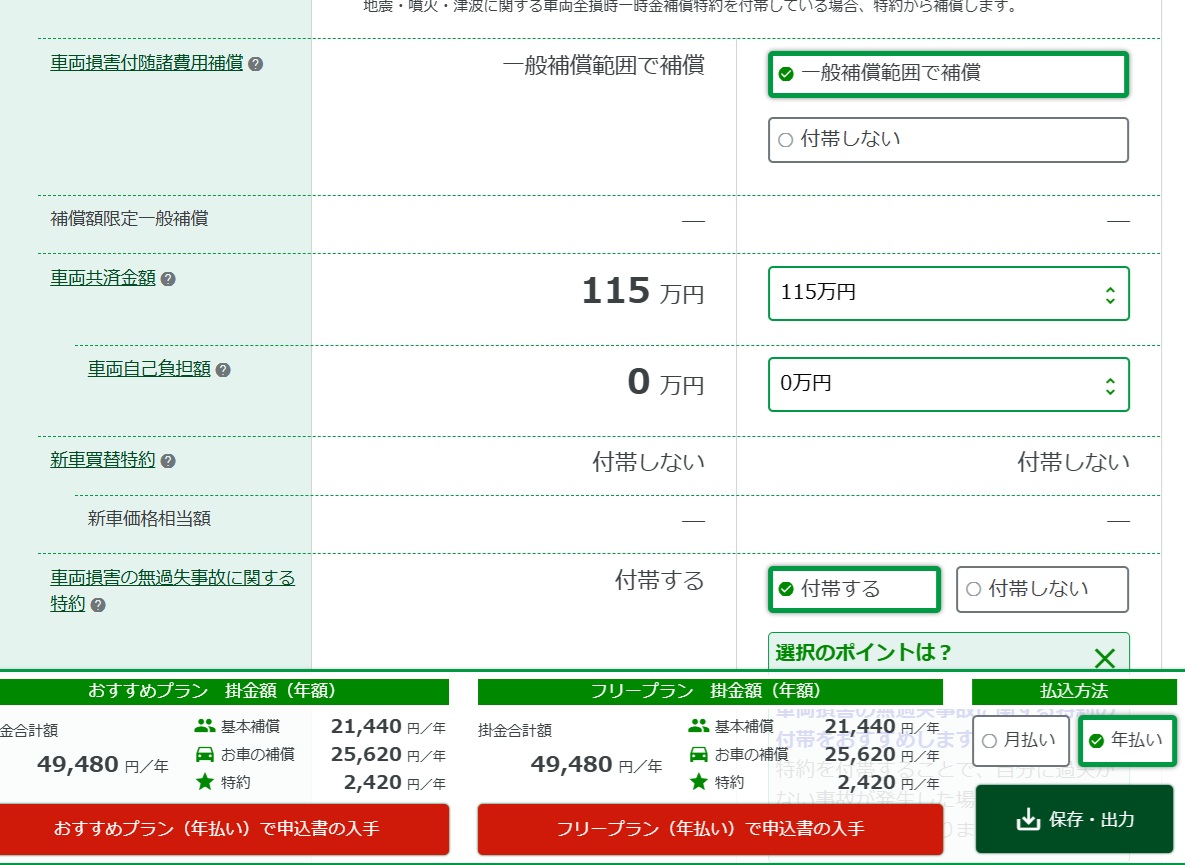
Task: Open the 車両共済金額 link
Action: coord(103,279)
